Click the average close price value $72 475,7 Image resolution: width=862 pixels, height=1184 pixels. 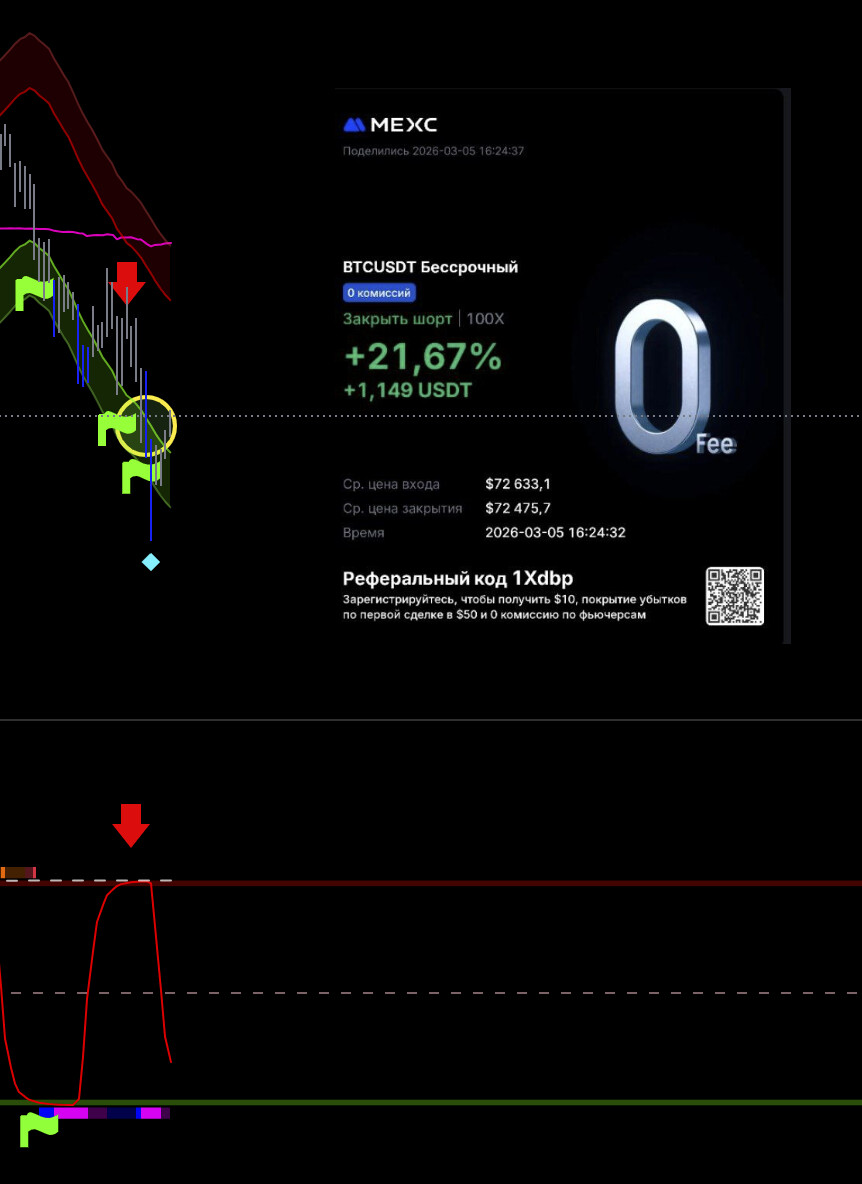point(518,508)
